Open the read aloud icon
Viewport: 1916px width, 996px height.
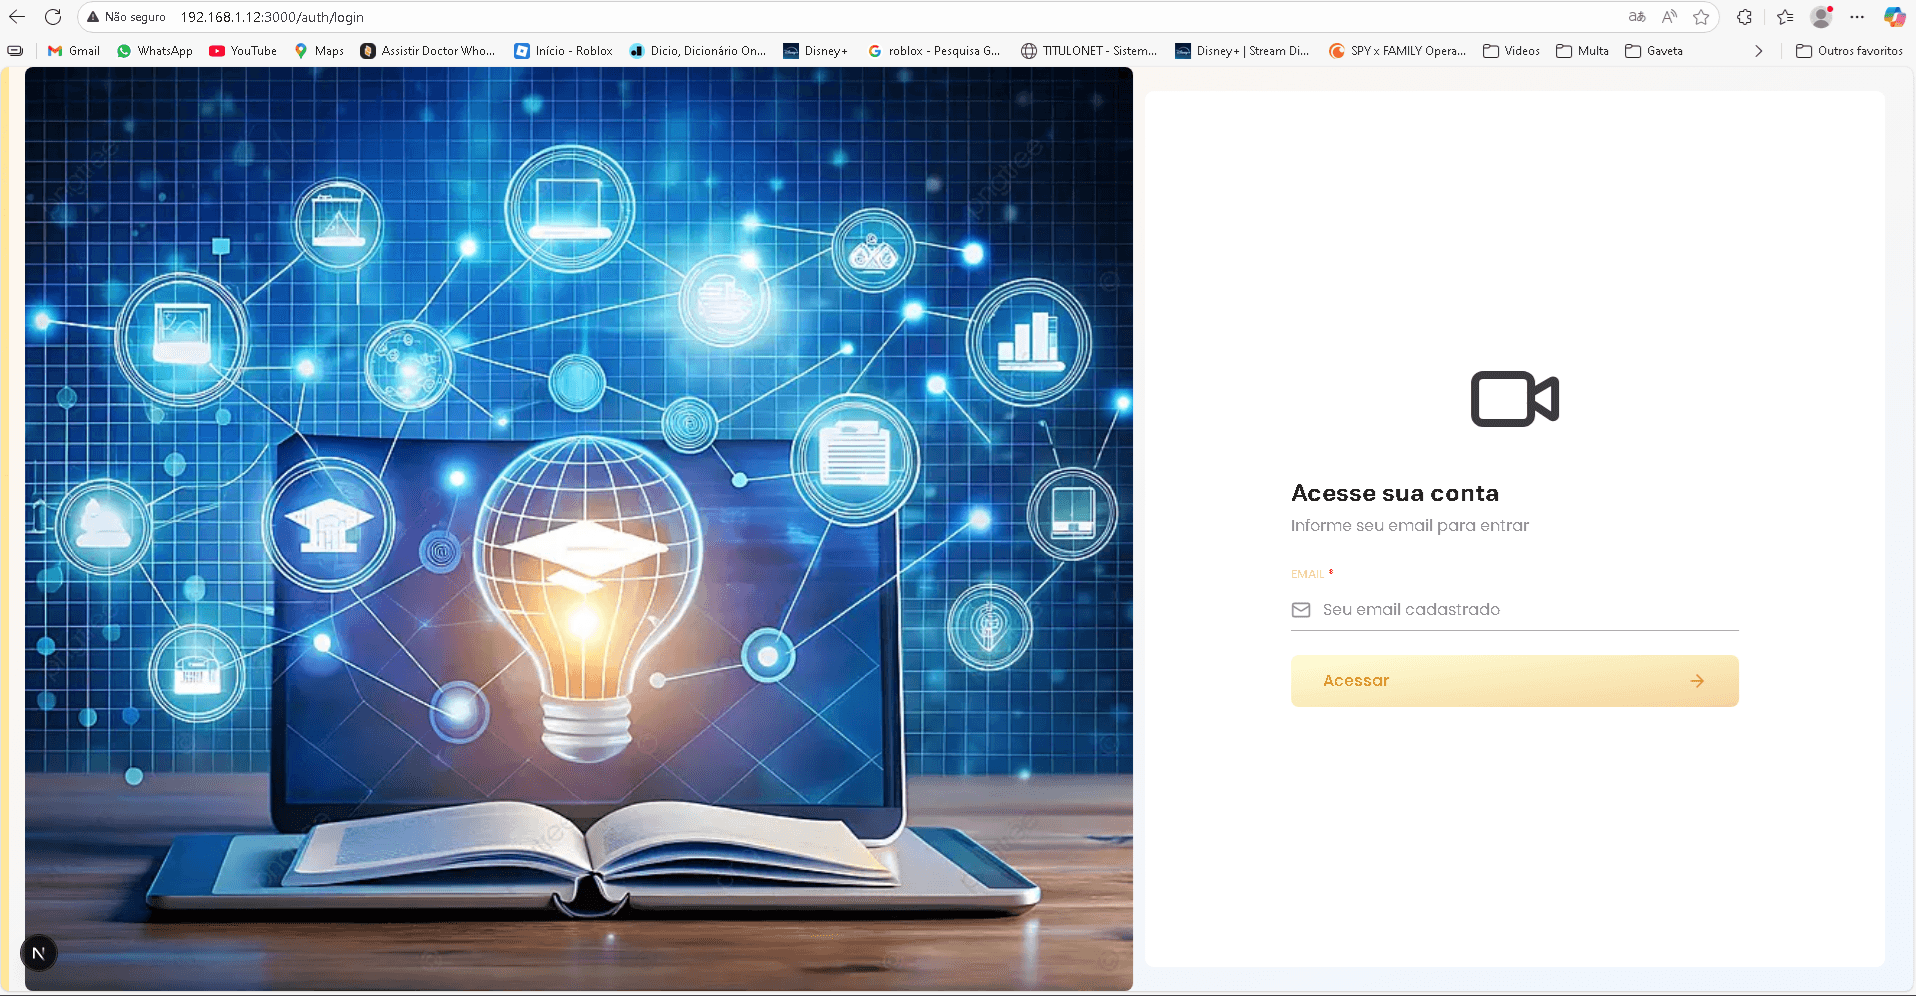coord(1669,17)
